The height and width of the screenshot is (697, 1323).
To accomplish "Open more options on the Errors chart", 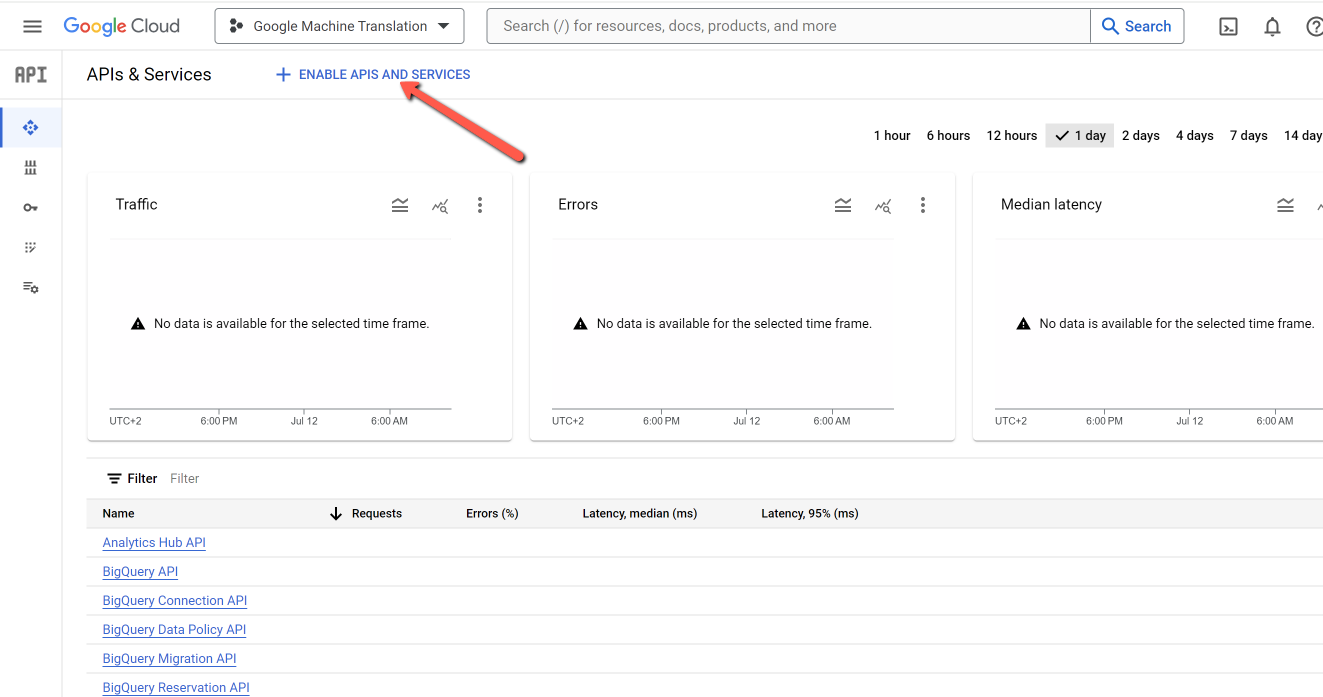I will tap(923, 205).
